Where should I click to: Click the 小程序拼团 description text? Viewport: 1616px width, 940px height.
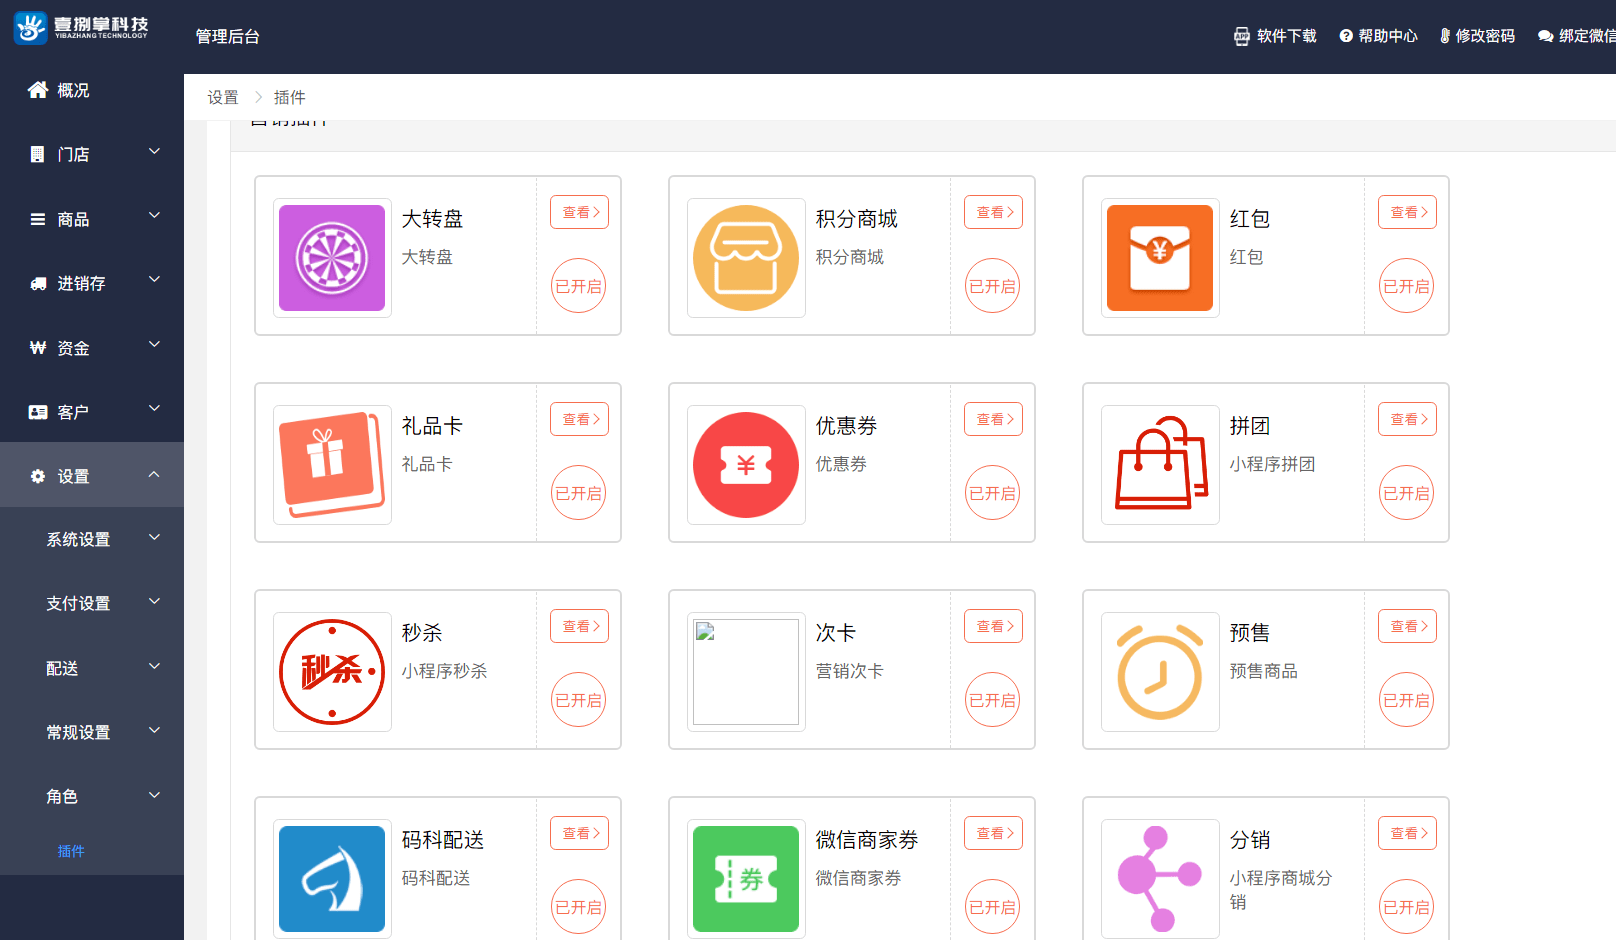click(1272, 464)
